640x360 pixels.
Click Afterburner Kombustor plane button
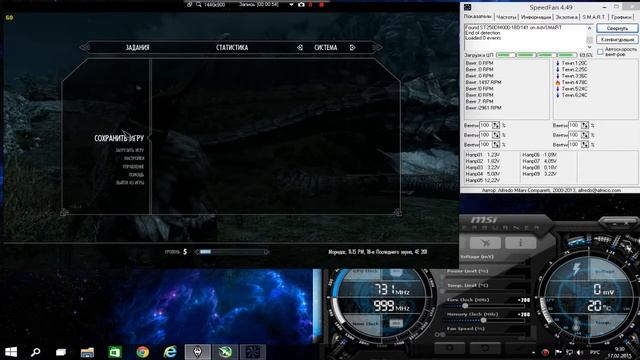coord(485,243)
